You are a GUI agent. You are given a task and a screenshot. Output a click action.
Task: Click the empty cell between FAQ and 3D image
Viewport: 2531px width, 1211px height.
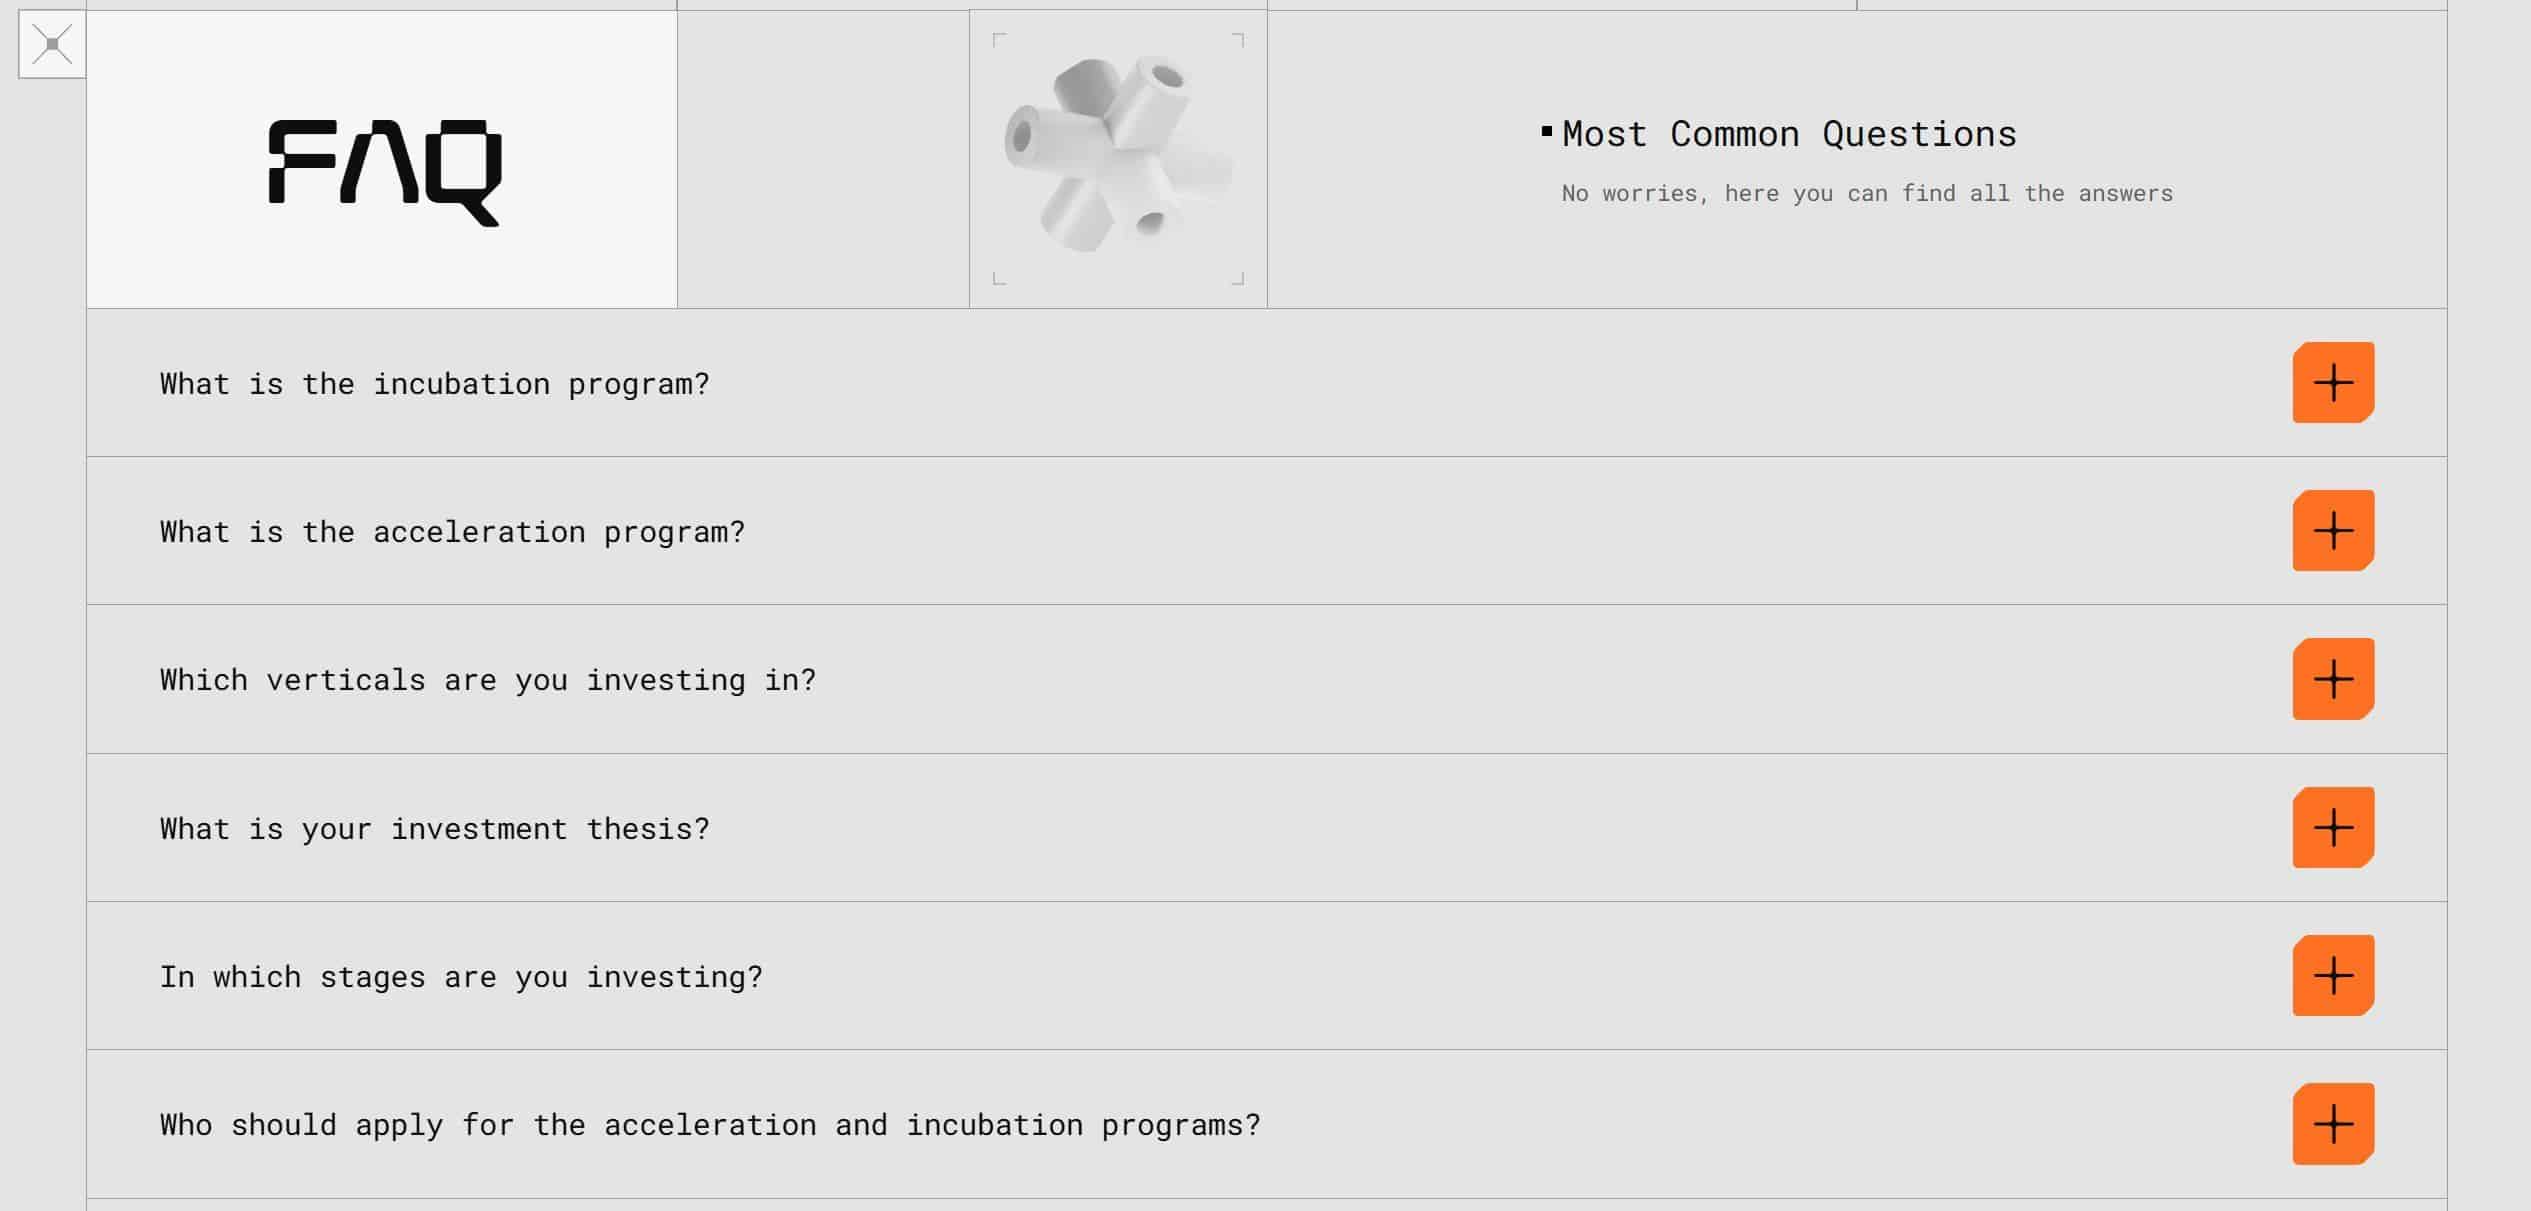pos(823,159)
